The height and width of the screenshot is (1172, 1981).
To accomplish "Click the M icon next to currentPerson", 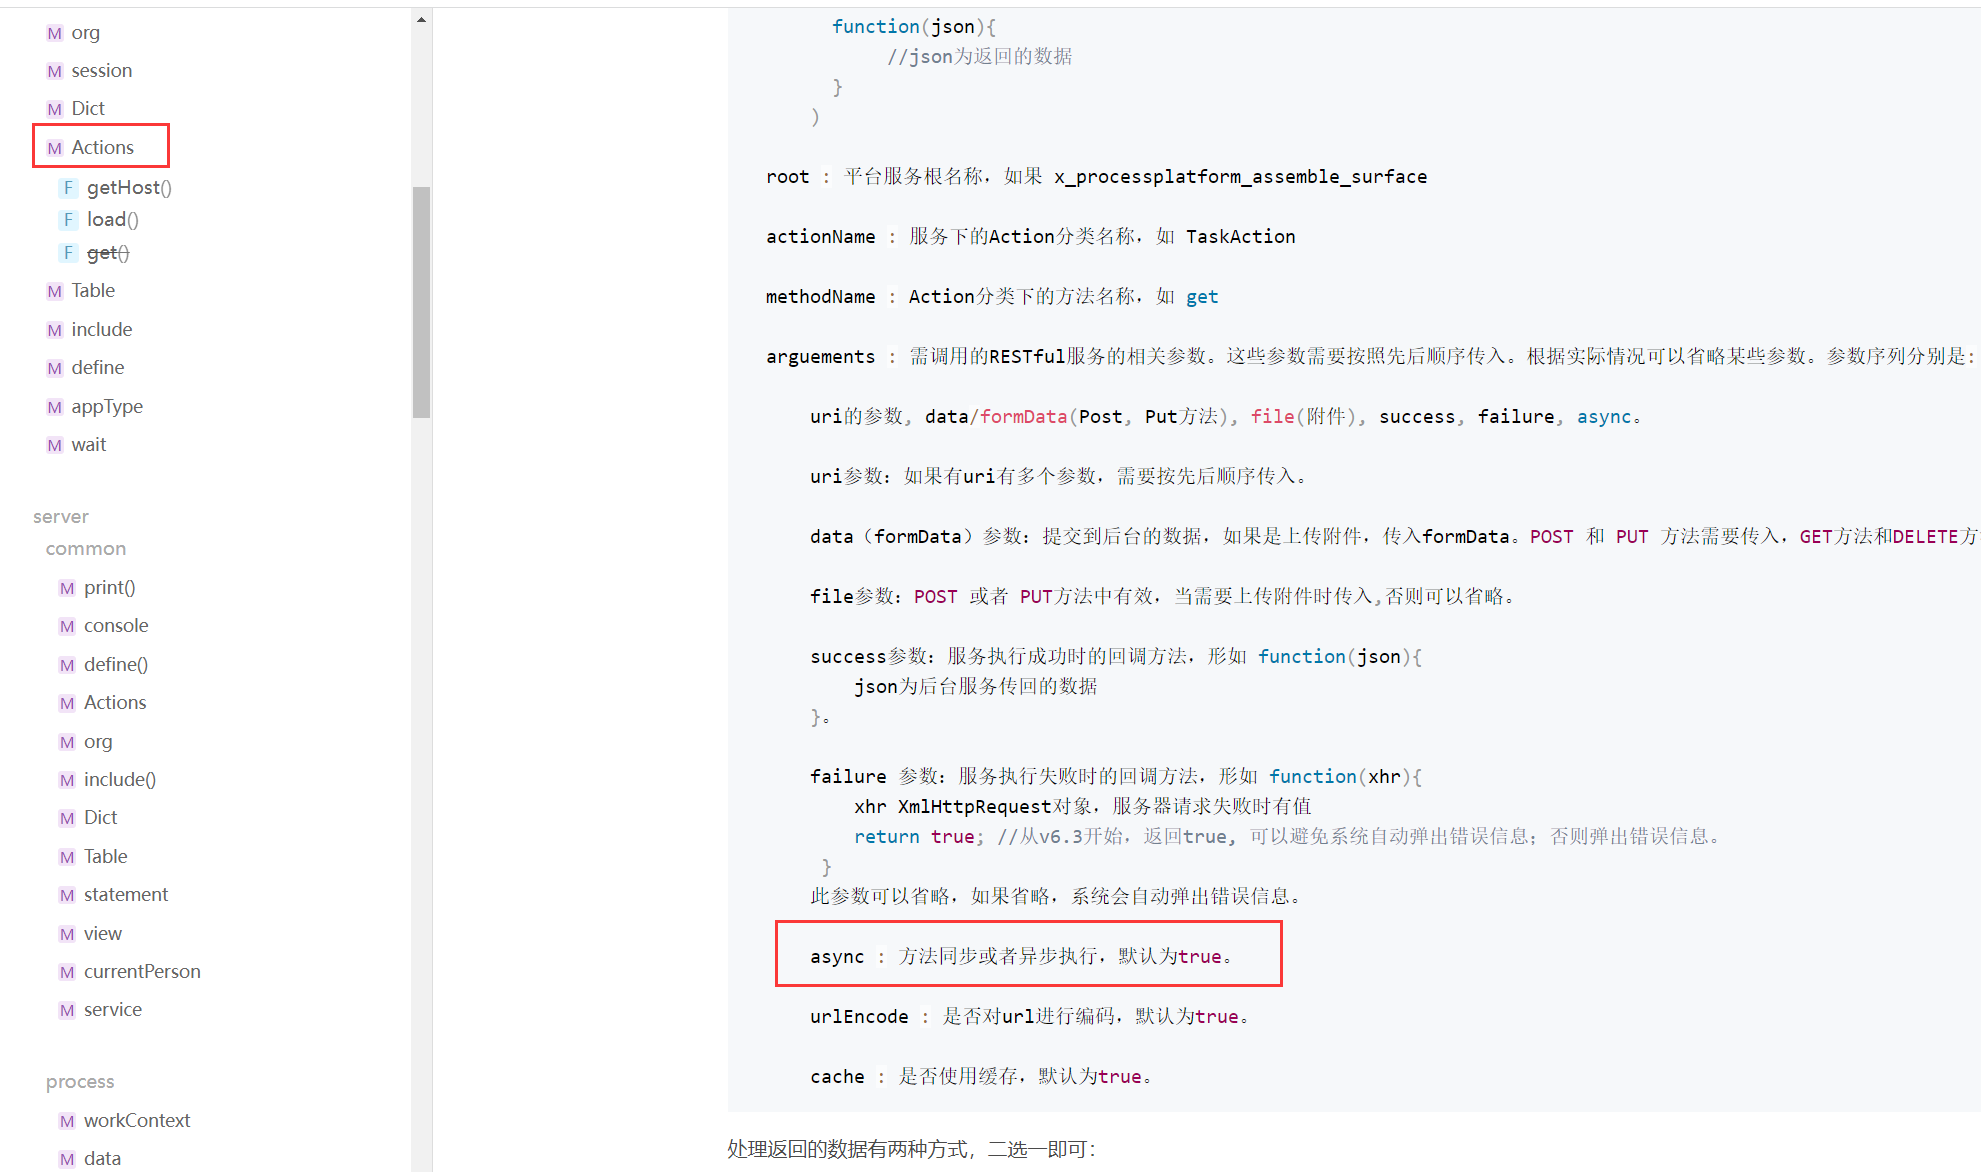I will point(67,972).
